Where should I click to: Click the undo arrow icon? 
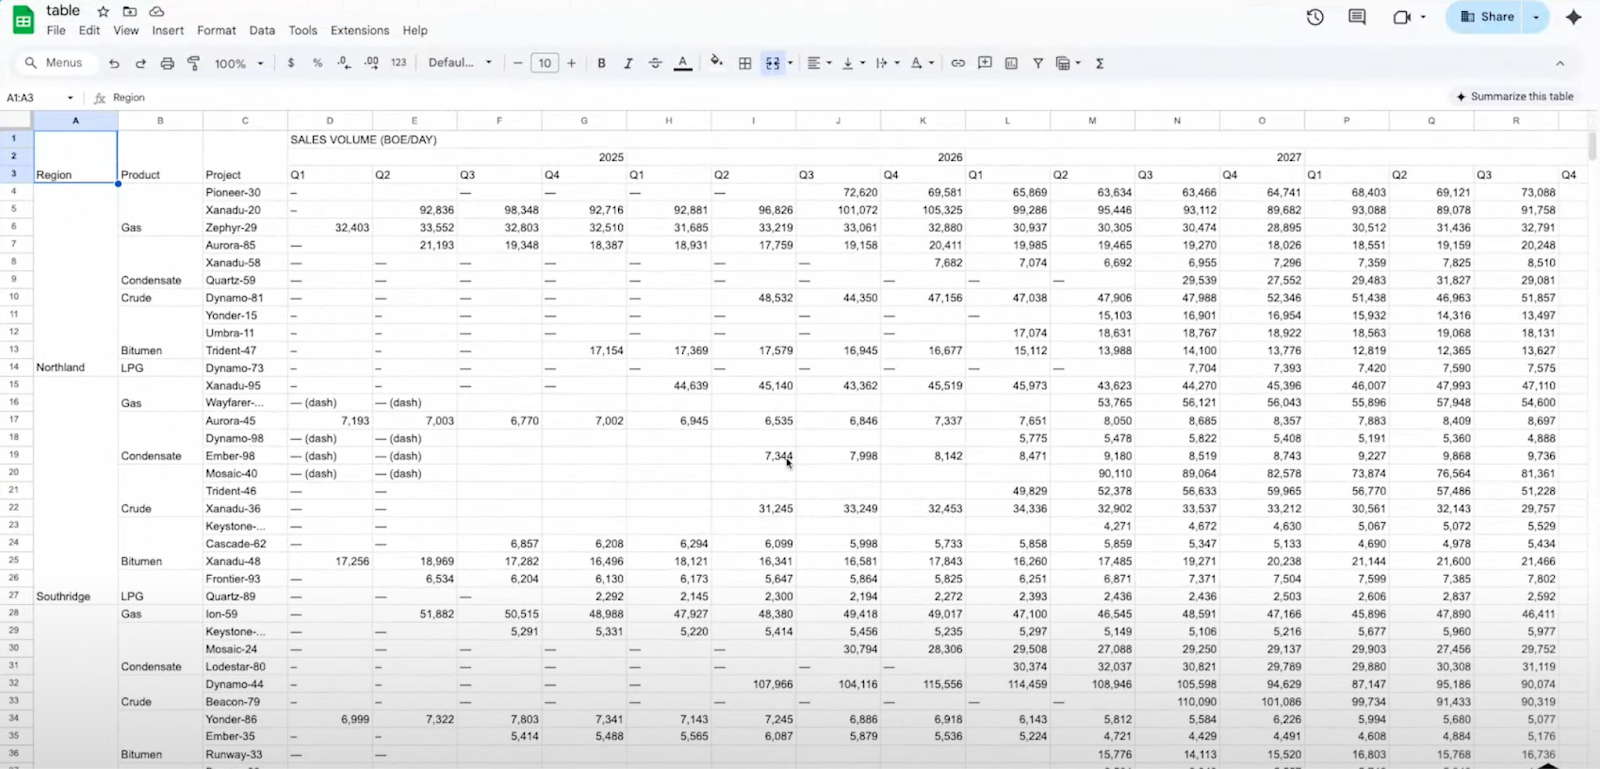(x=114, y=63)
